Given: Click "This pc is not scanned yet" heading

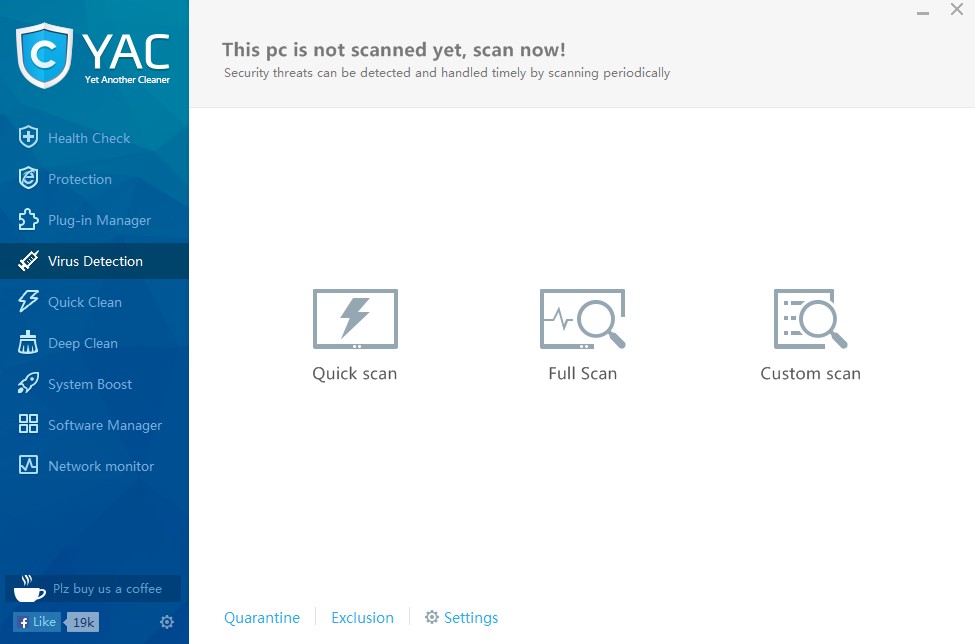Looking at the screenshot, I should click(394, 50).
